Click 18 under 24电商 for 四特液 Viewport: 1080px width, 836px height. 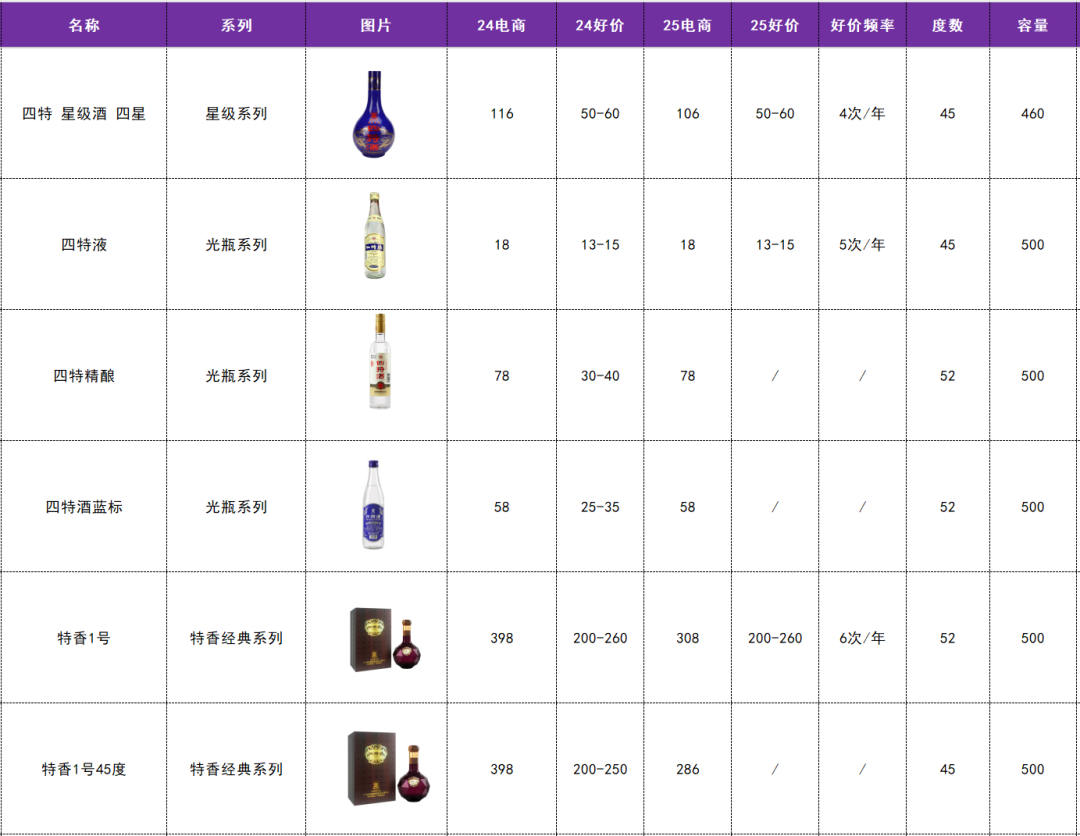(501, 244)
